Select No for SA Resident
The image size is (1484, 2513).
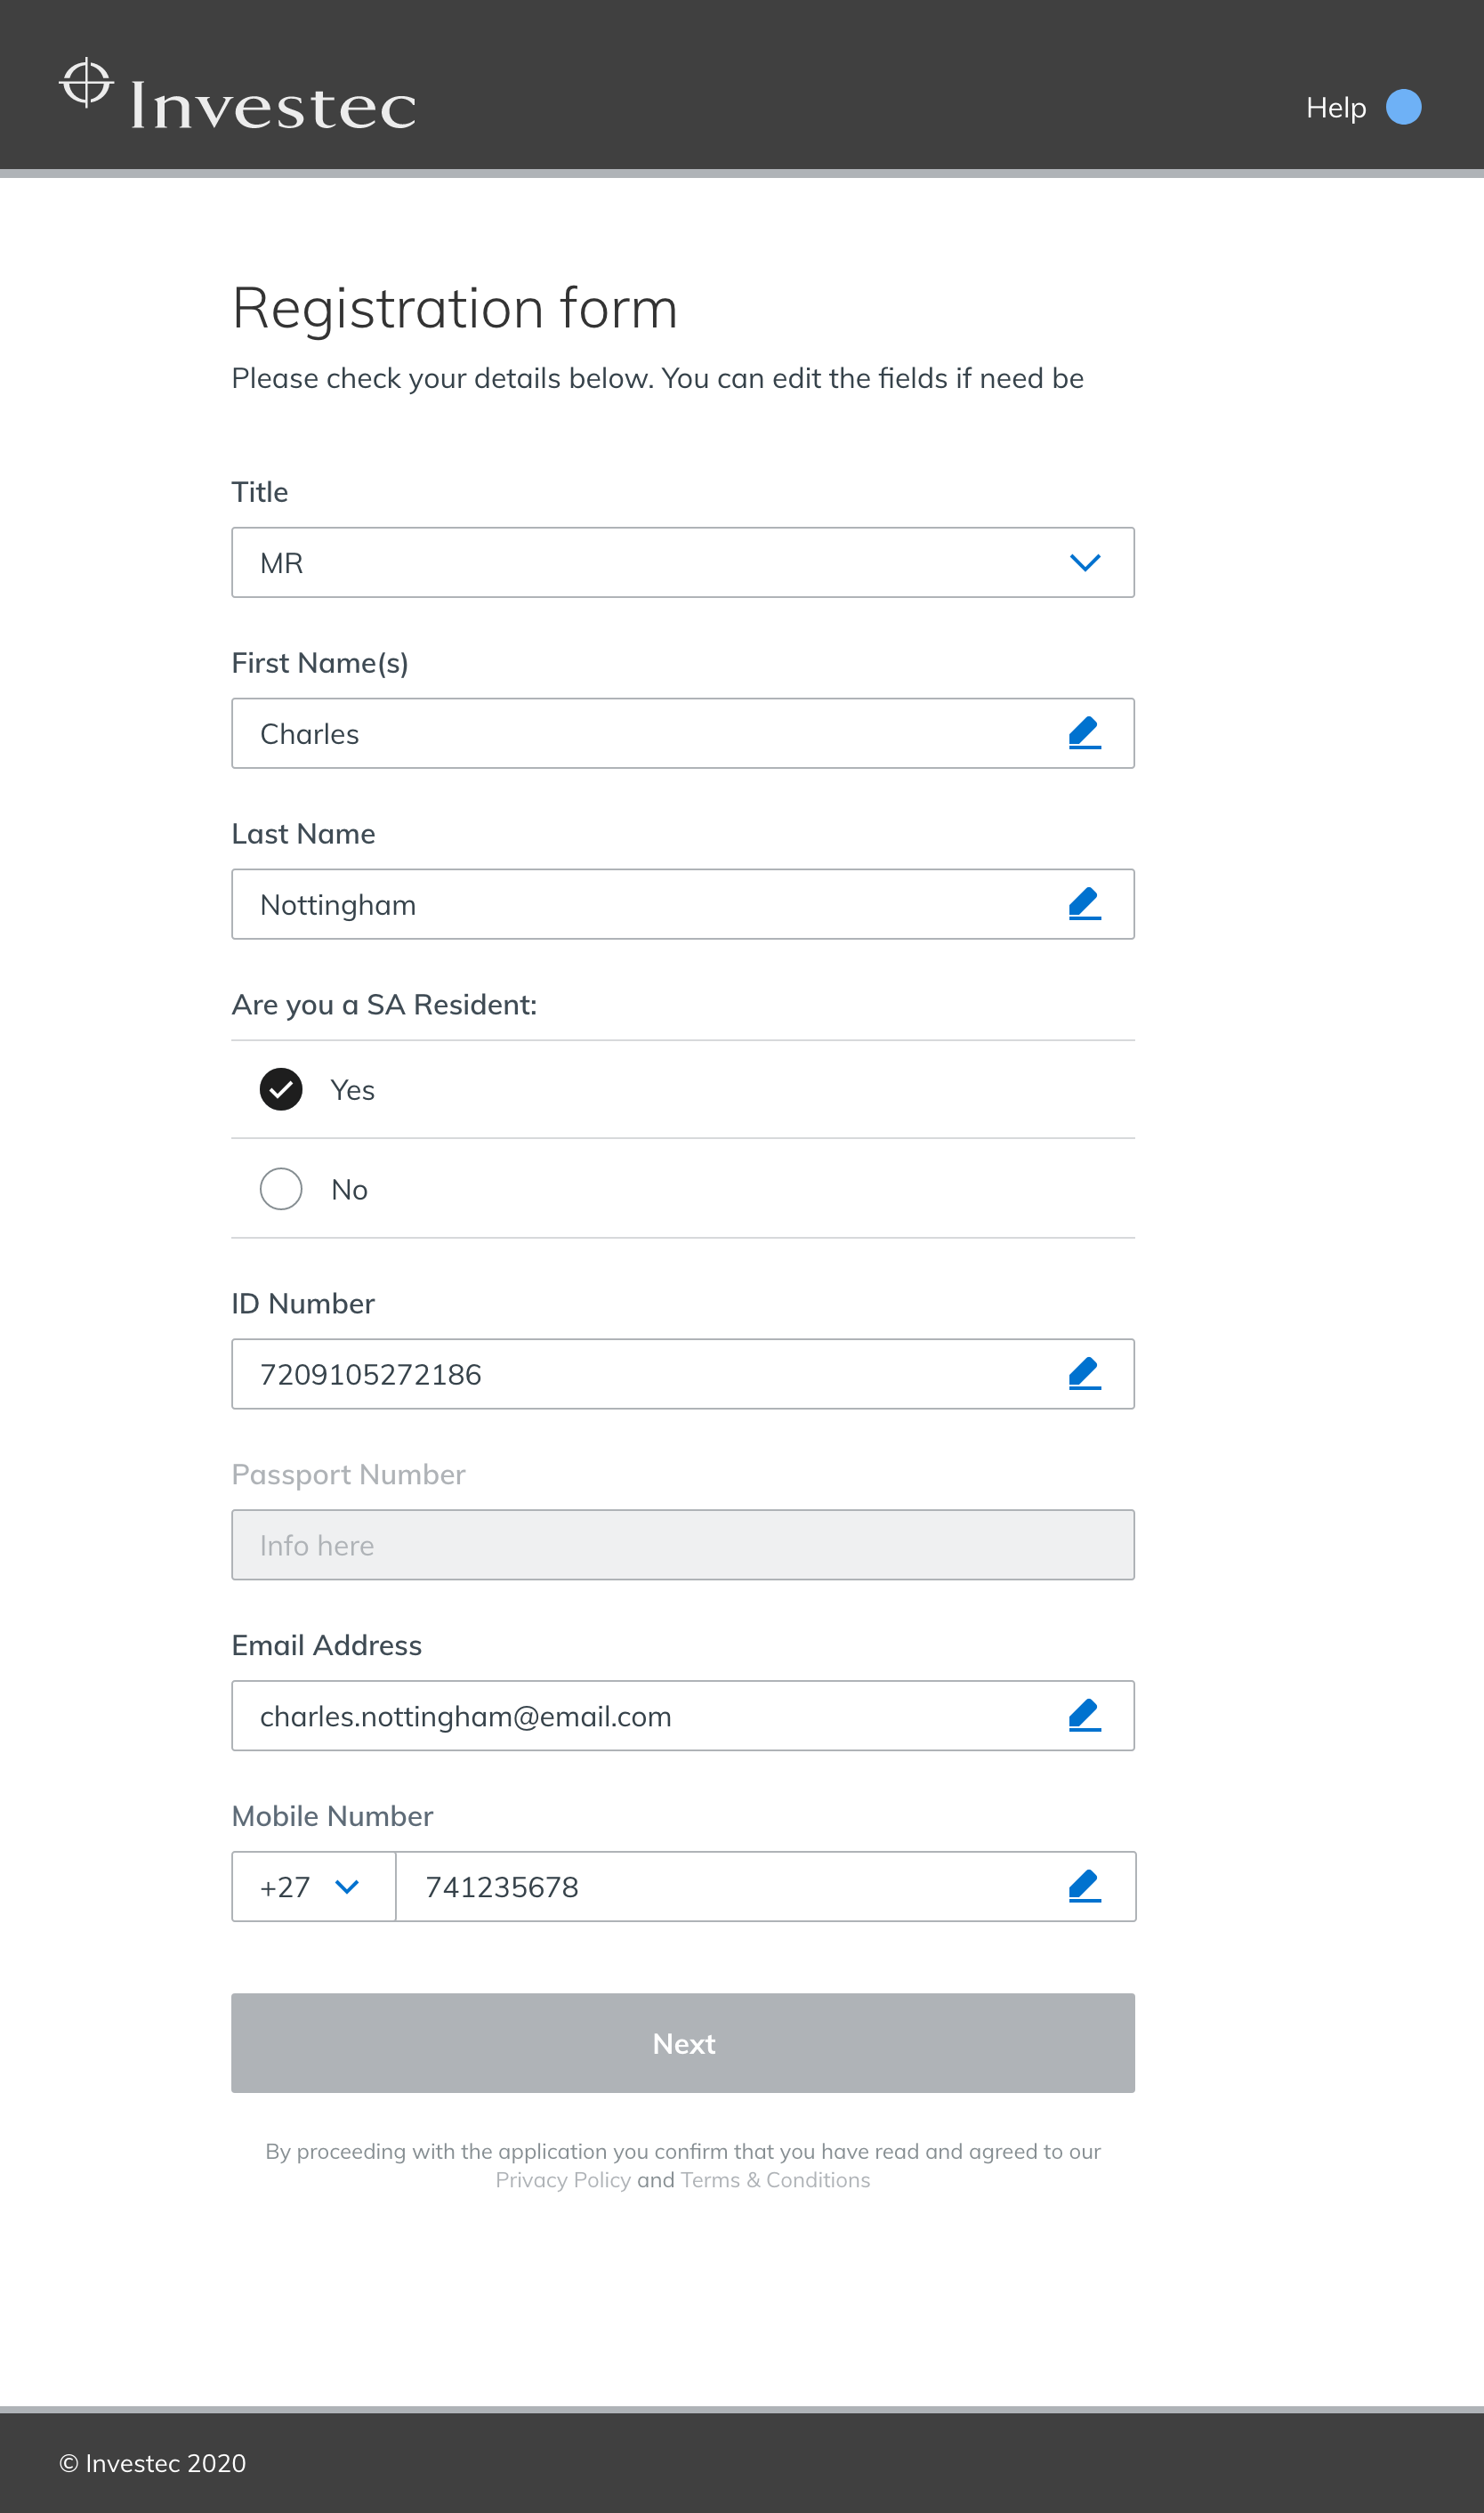pos(281,1189)
